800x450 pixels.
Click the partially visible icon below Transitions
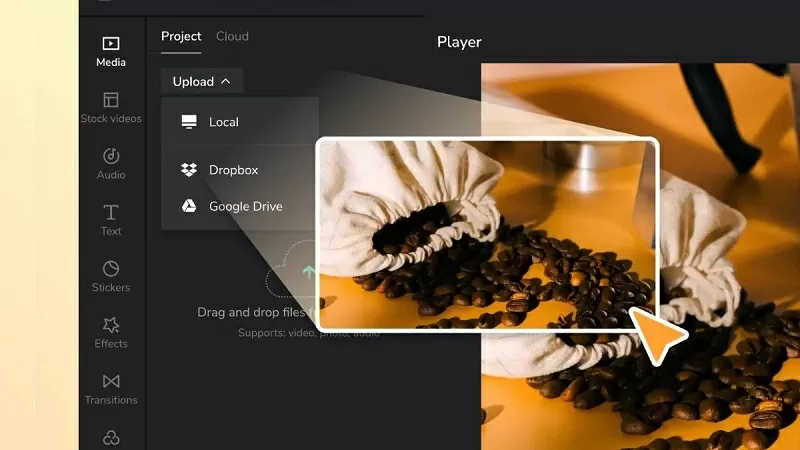click(111, 438)
